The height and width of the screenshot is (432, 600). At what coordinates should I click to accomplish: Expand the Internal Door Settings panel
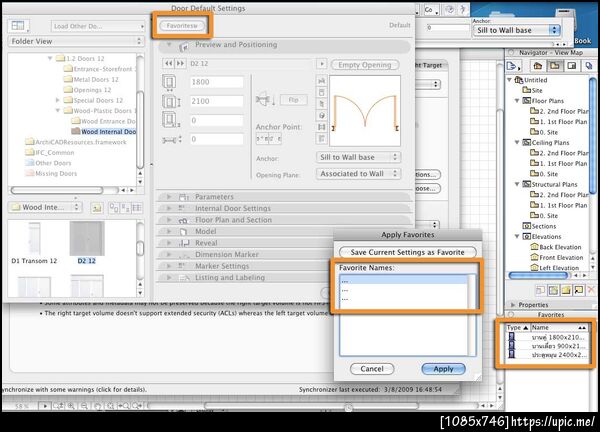169,208
